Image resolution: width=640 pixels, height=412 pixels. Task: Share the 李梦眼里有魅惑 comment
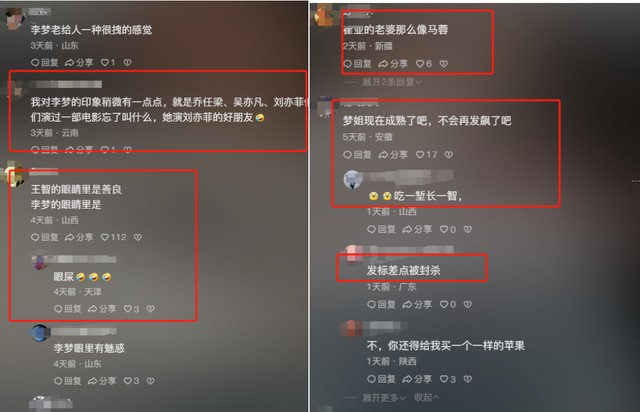point(102,381)
